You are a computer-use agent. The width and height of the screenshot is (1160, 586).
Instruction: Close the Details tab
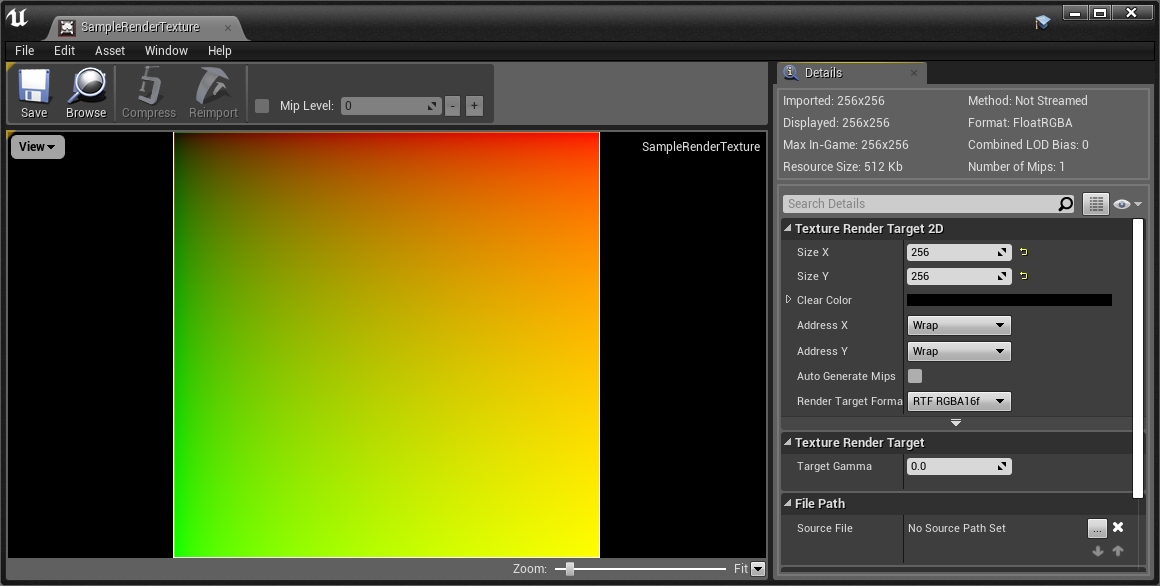point(914,73)
